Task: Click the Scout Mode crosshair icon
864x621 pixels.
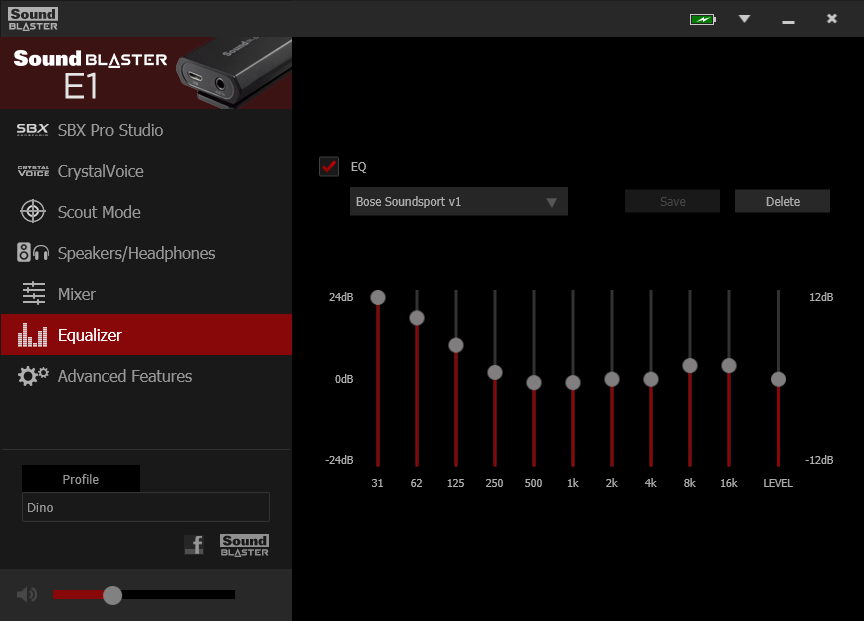Action: pyautogui.click(x=33, y=212)
